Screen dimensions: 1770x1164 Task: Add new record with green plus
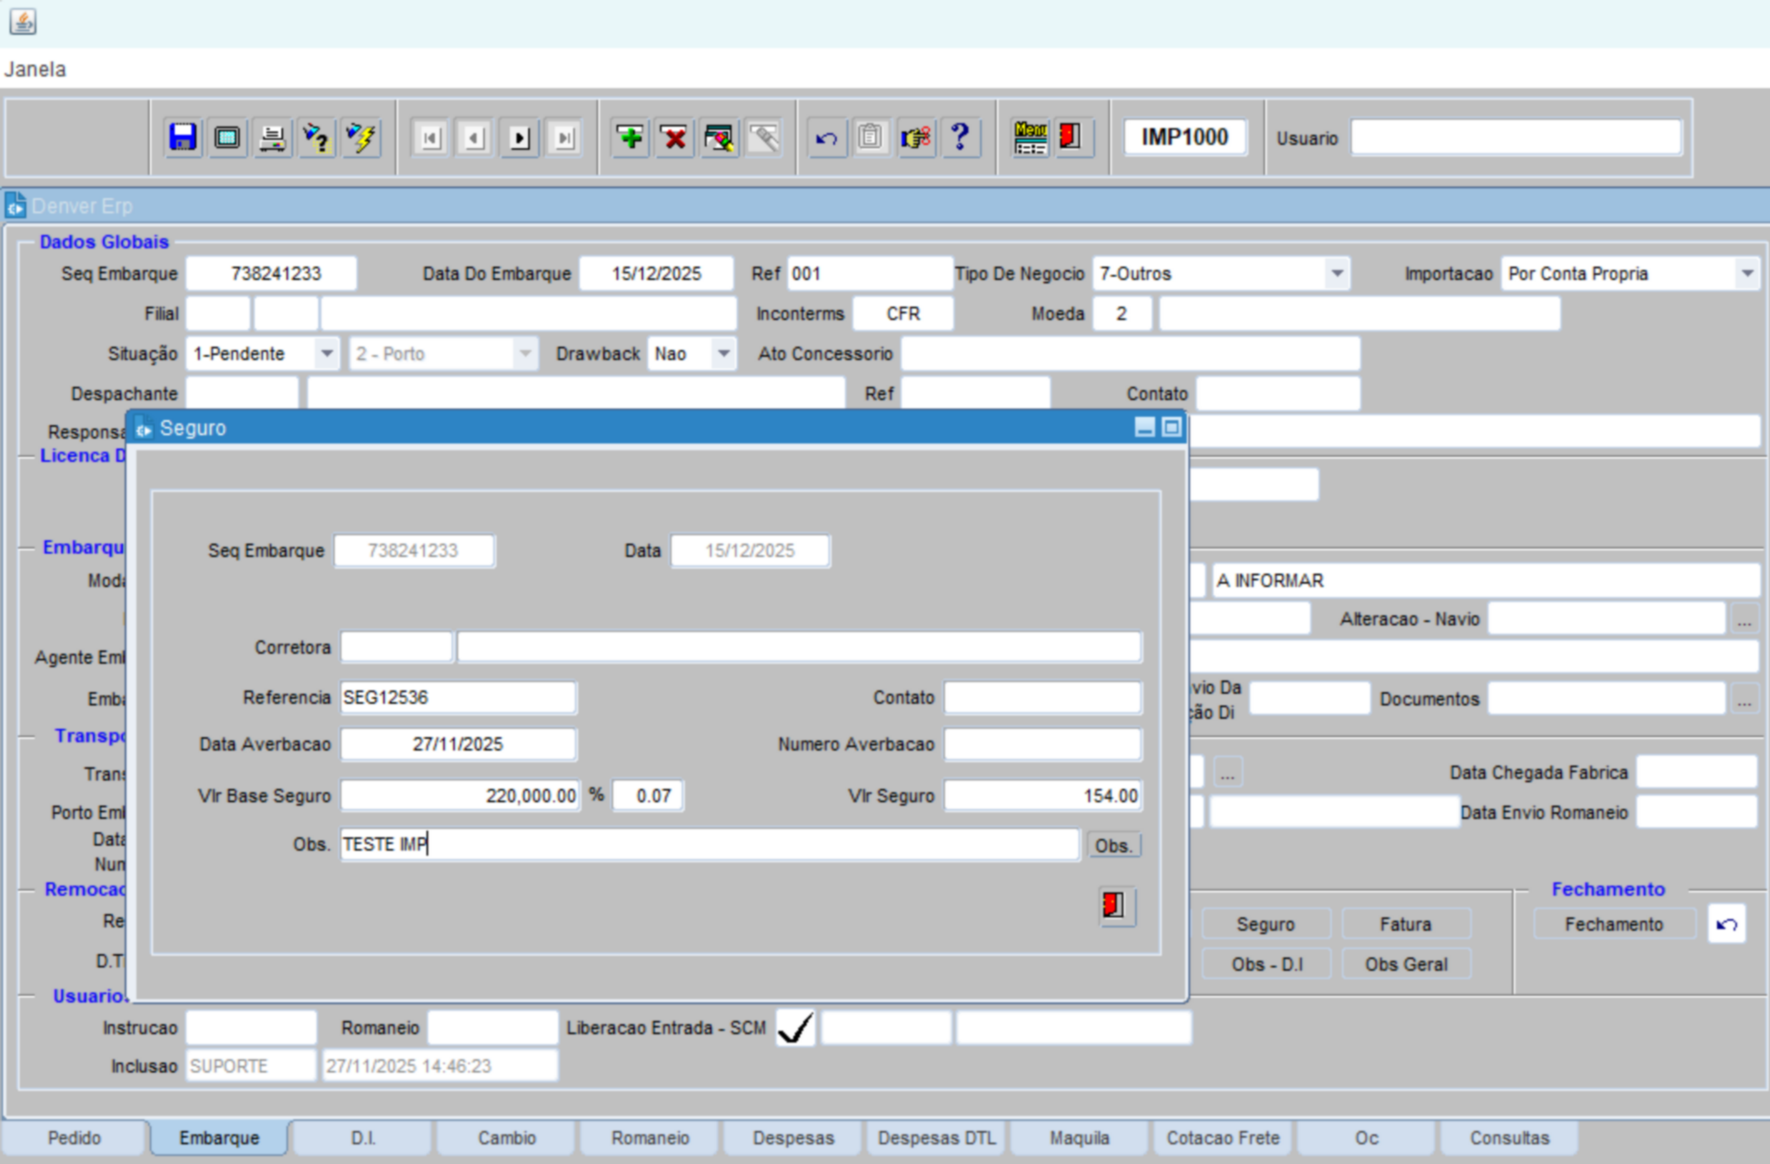(x=630, y=137)
